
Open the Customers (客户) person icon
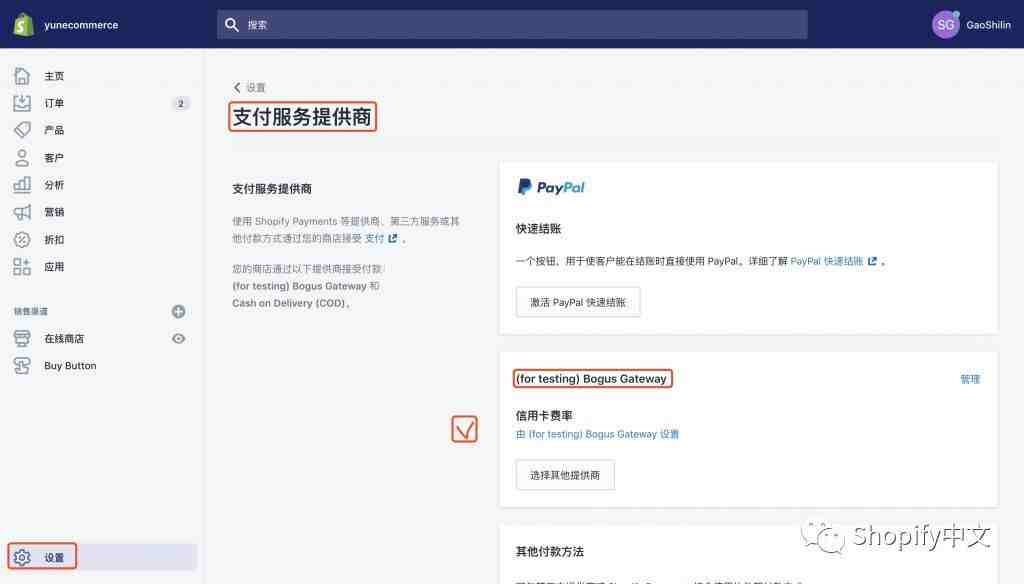(x=22, y=157)
